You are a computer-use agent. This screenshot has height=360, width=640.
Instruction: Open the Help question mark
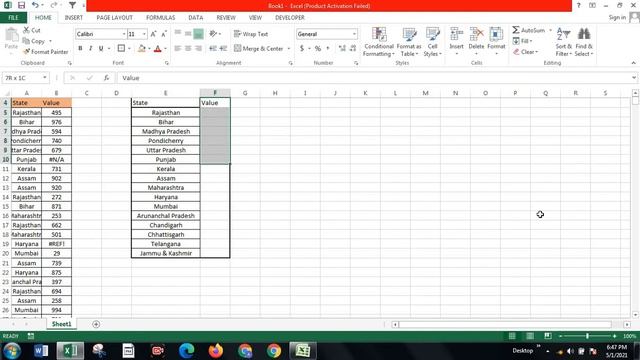click(x=579, y=5)
